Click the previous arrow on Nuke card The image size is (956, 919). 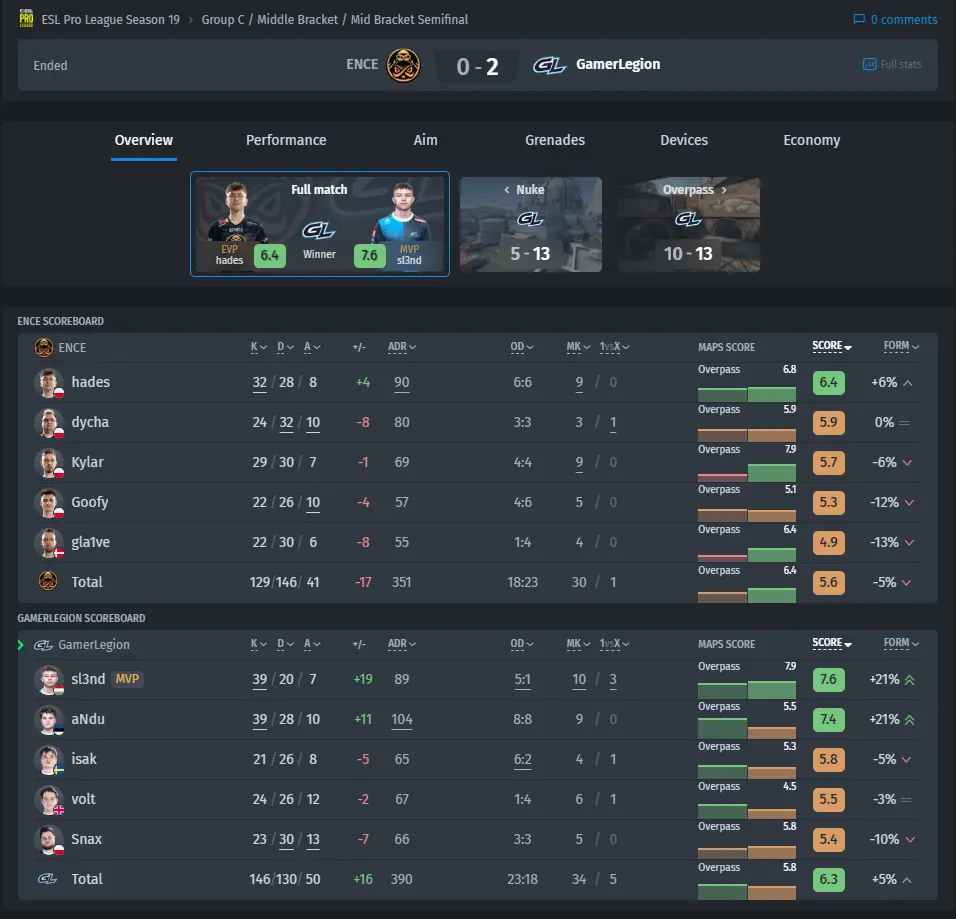[507, 190]
